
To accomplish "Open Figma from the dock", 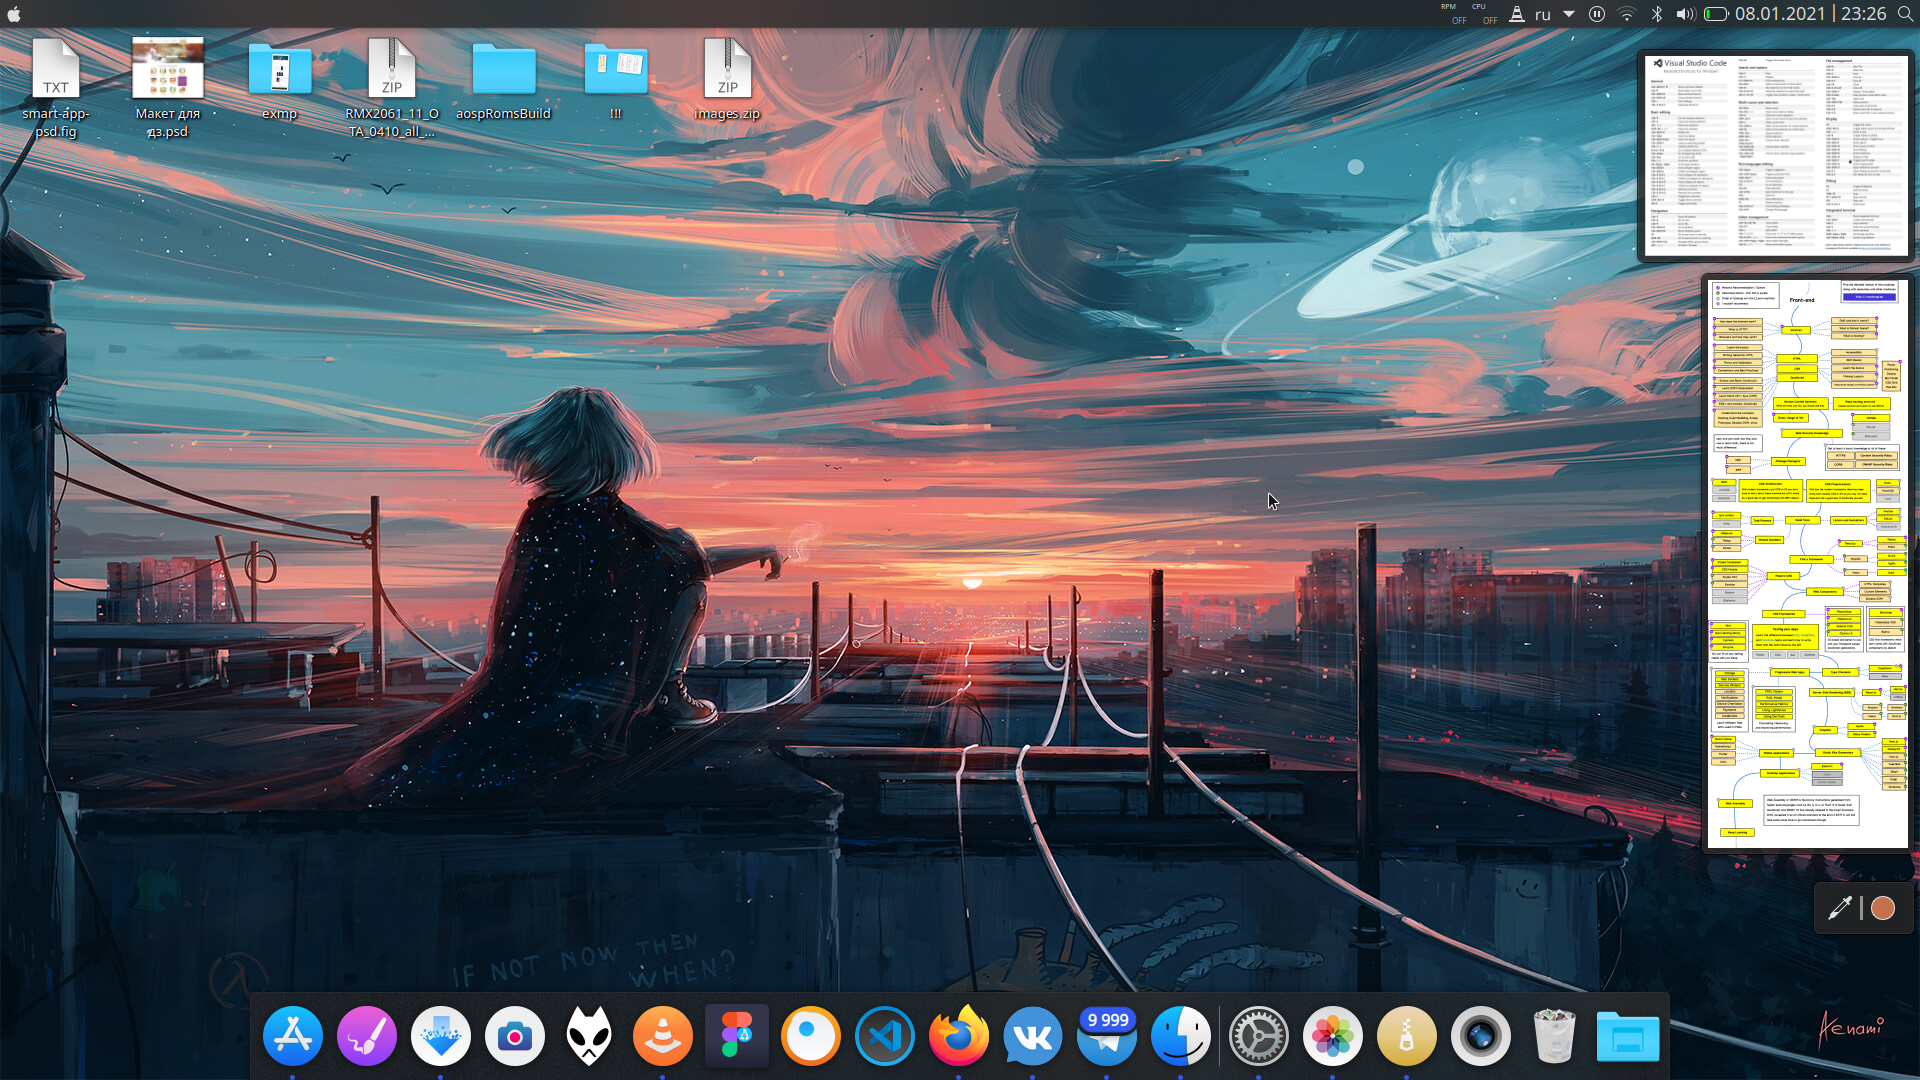I will pyautogui.click(x=736, y=1035).
